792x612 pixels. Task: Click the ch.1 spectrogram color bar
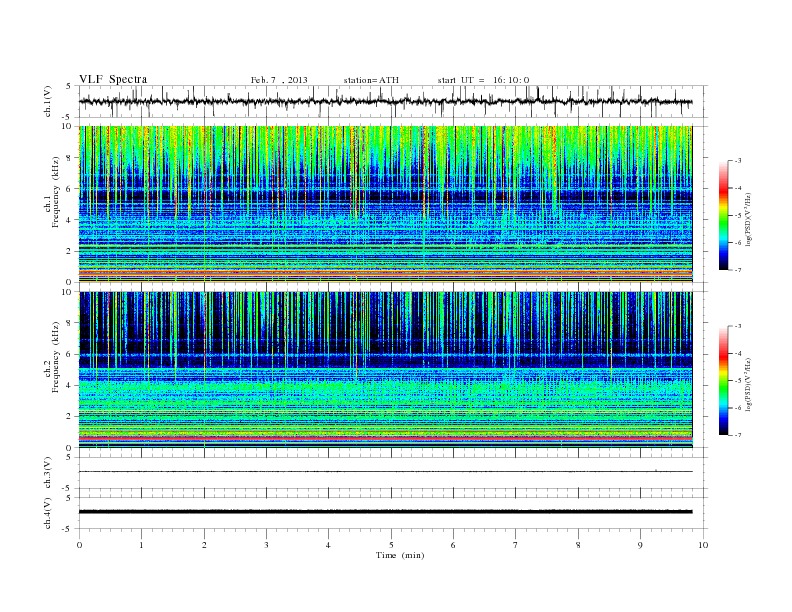coord(724,215)
